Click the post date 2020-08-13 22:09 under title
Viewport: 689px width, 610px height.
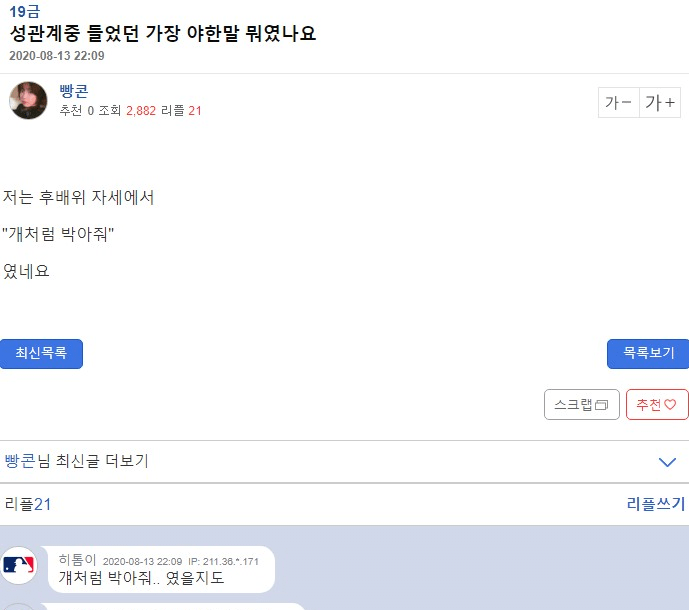[56, 56]
